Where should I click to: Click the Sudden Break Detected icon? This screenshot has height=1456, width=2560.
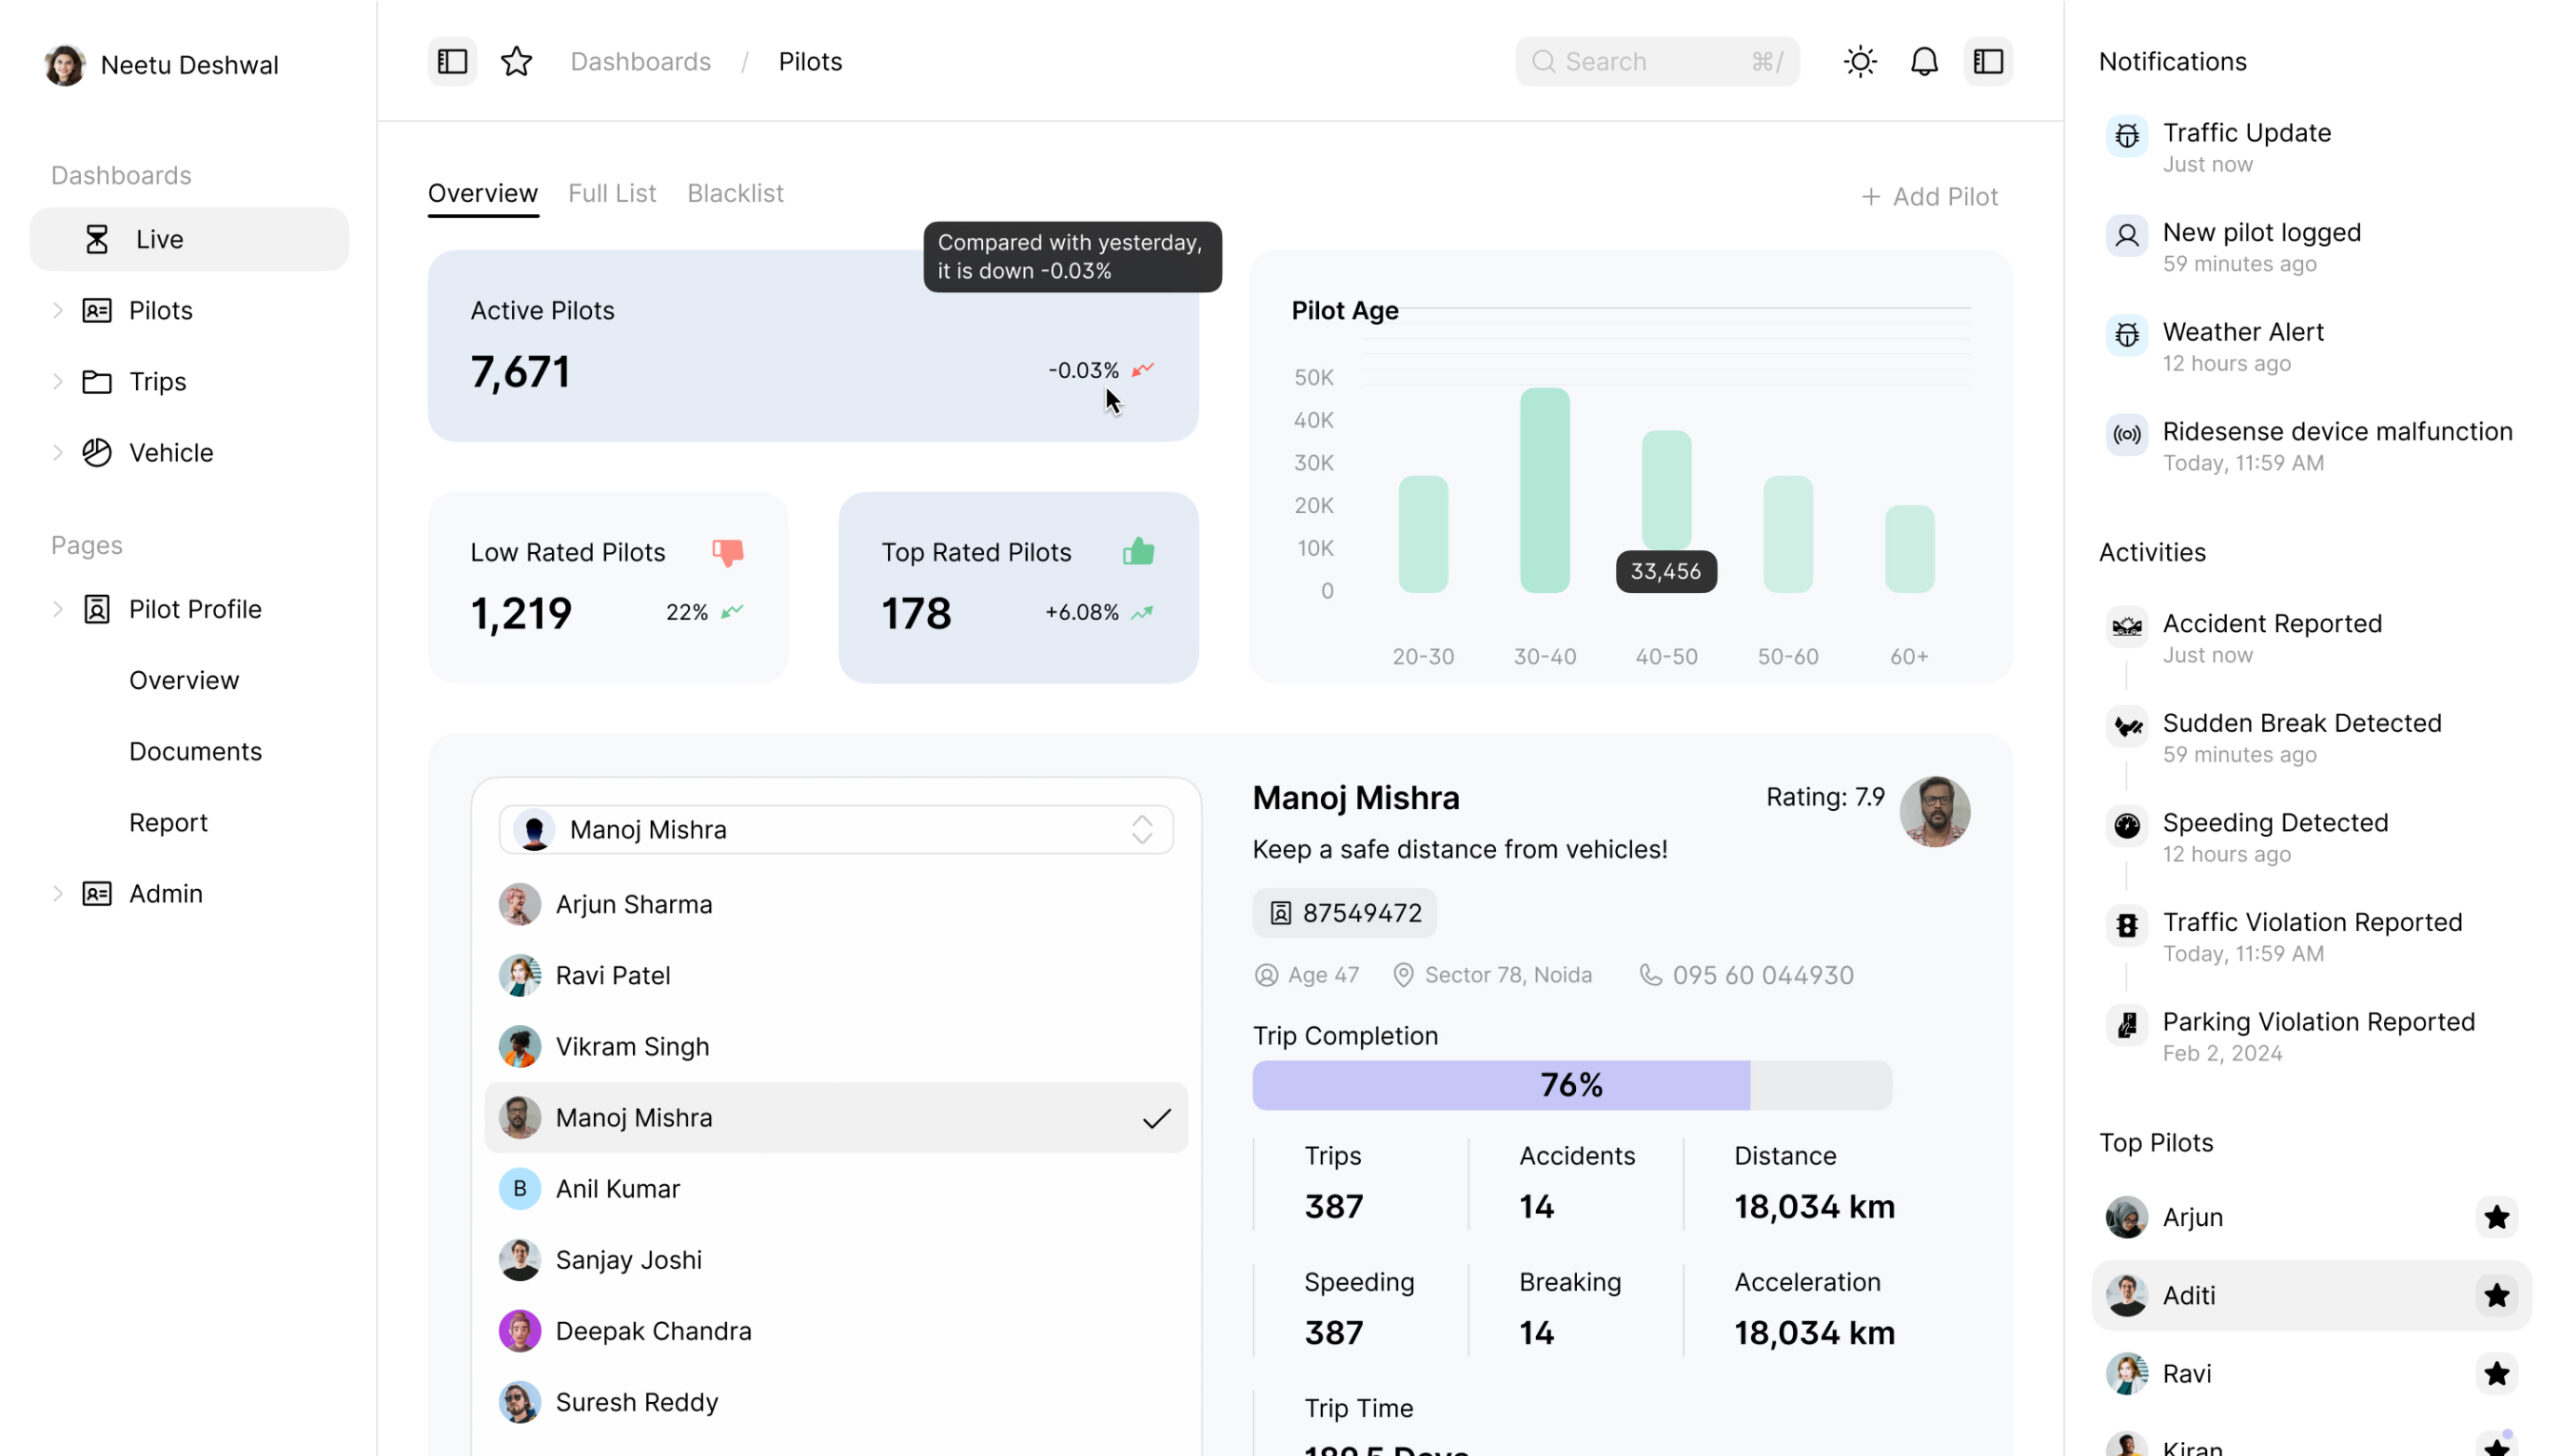(2127, 725)
